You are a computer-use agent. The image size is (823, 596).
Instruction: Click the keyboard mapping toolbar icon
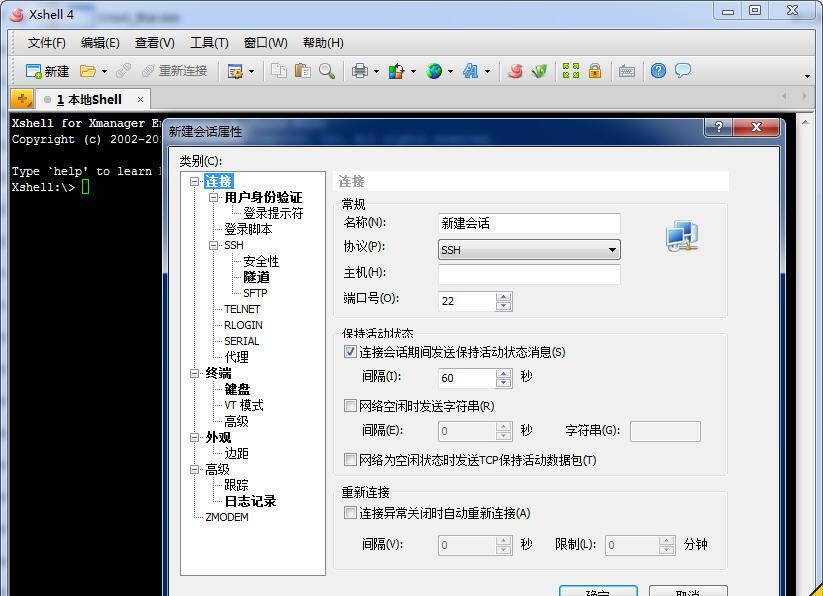click(627, 71)
